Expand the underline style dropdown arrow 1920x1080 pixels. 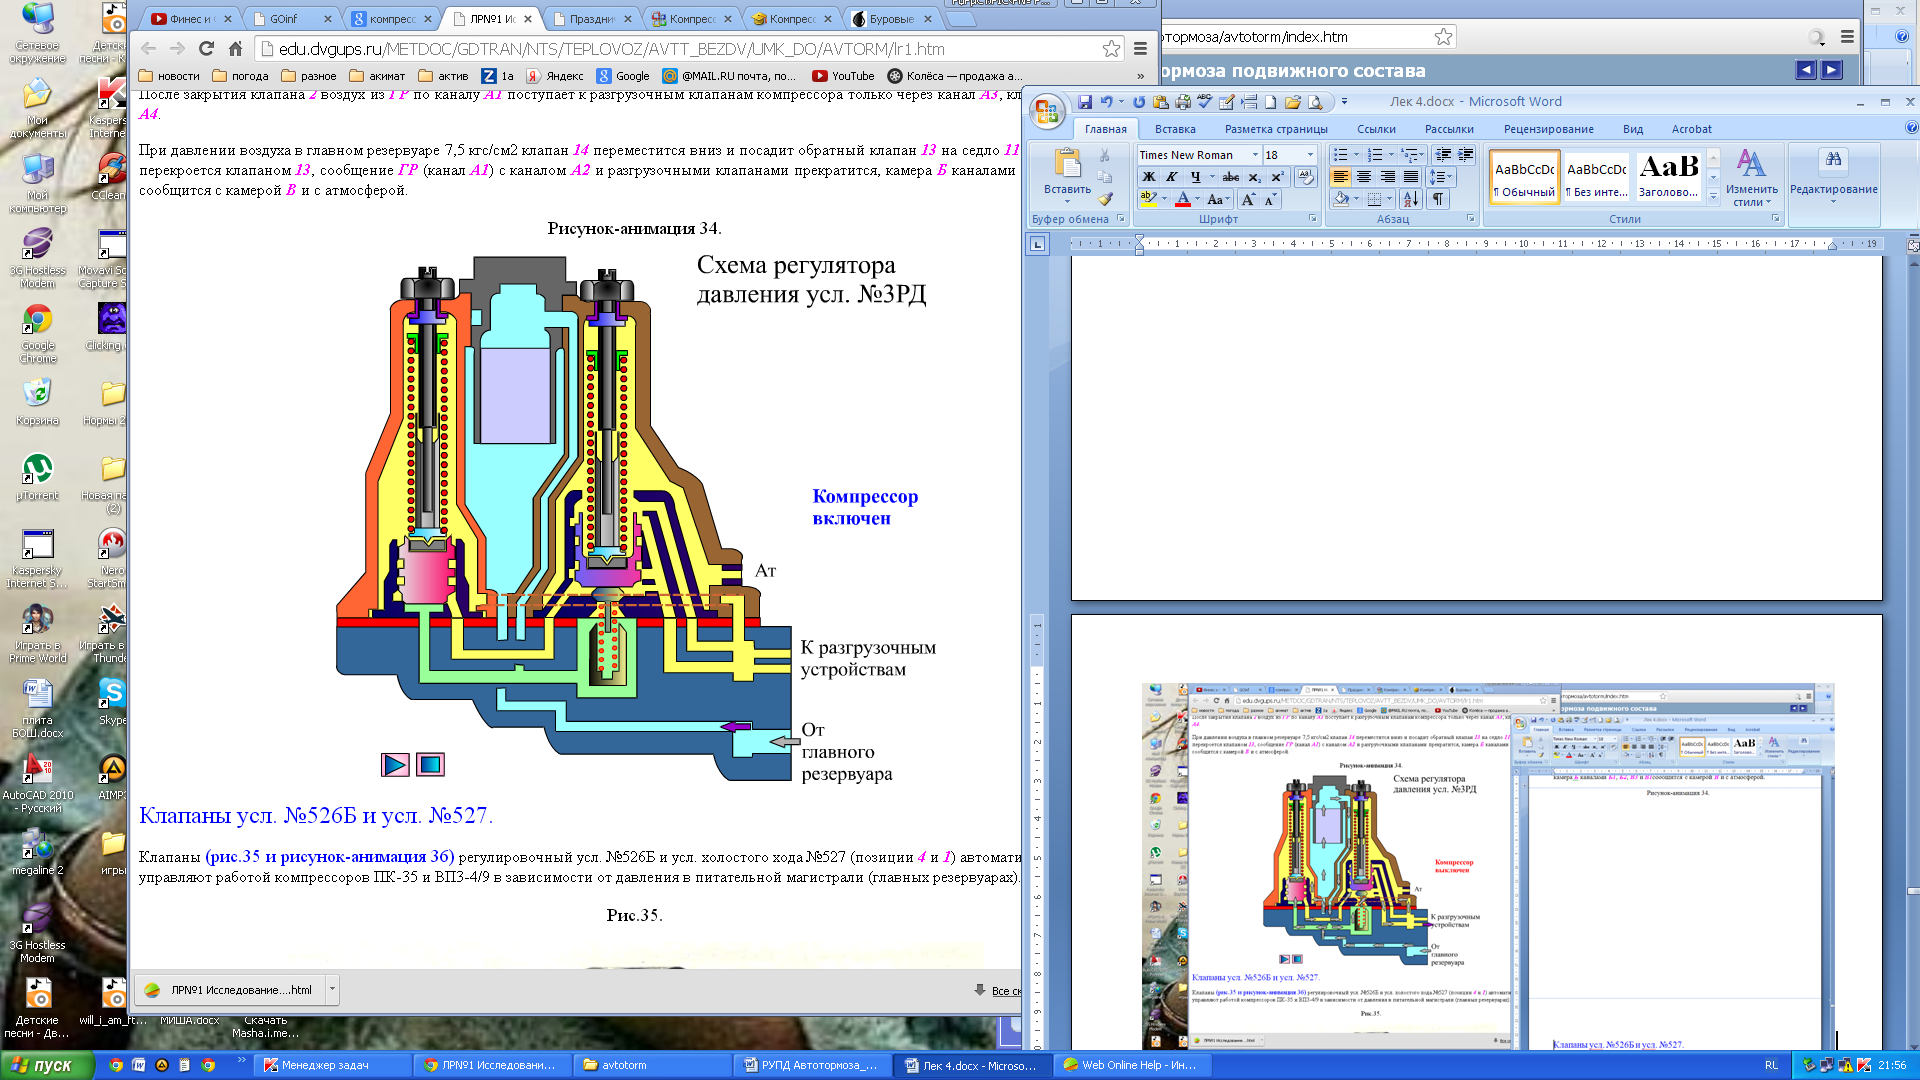click(1212, 177)
